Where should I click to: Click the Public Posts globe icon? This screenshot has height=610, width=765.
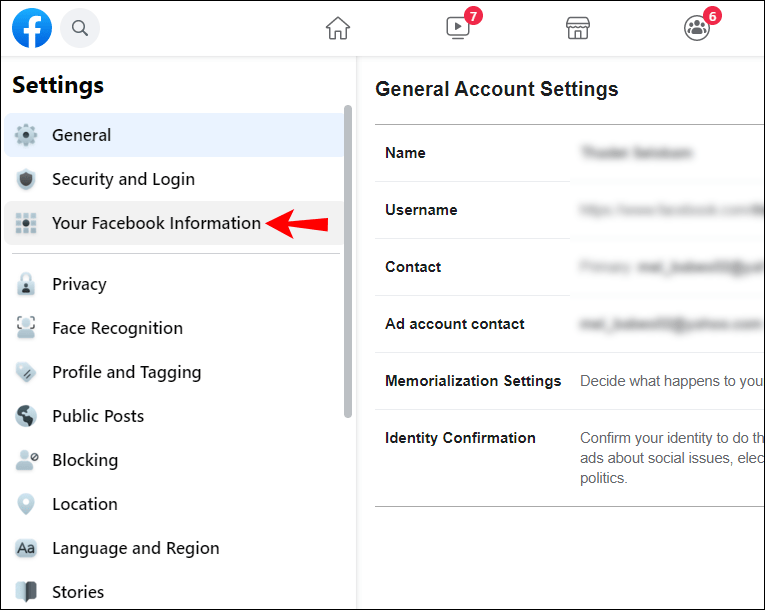(x=26, y=416)
